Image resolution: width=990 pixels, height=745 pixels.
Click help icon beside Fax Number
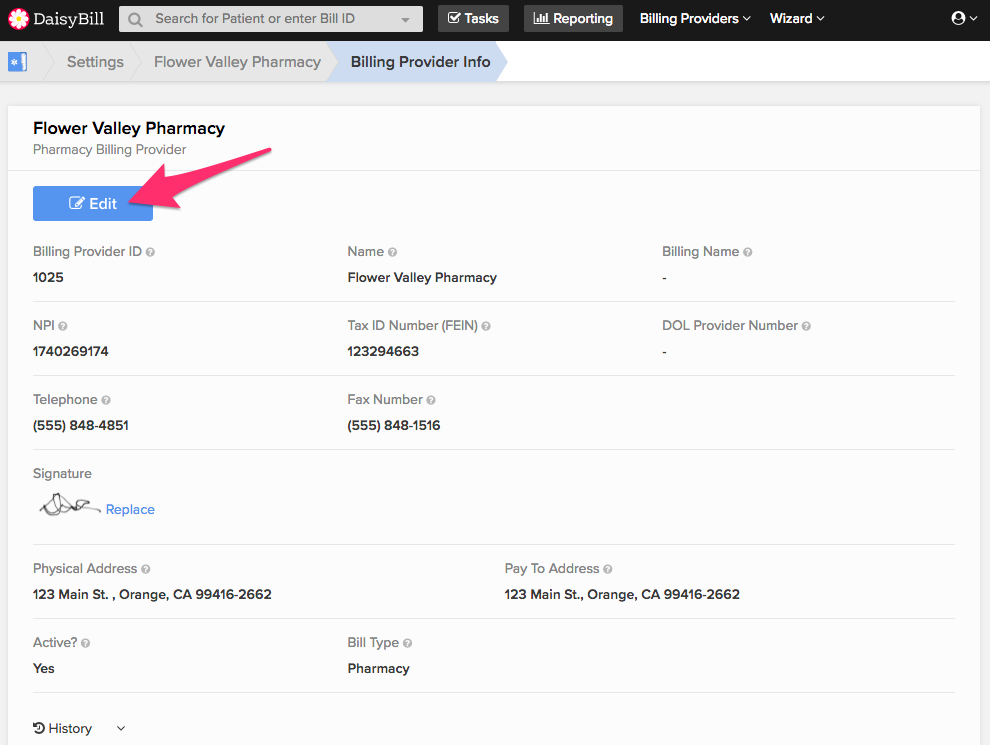point(431,400)
